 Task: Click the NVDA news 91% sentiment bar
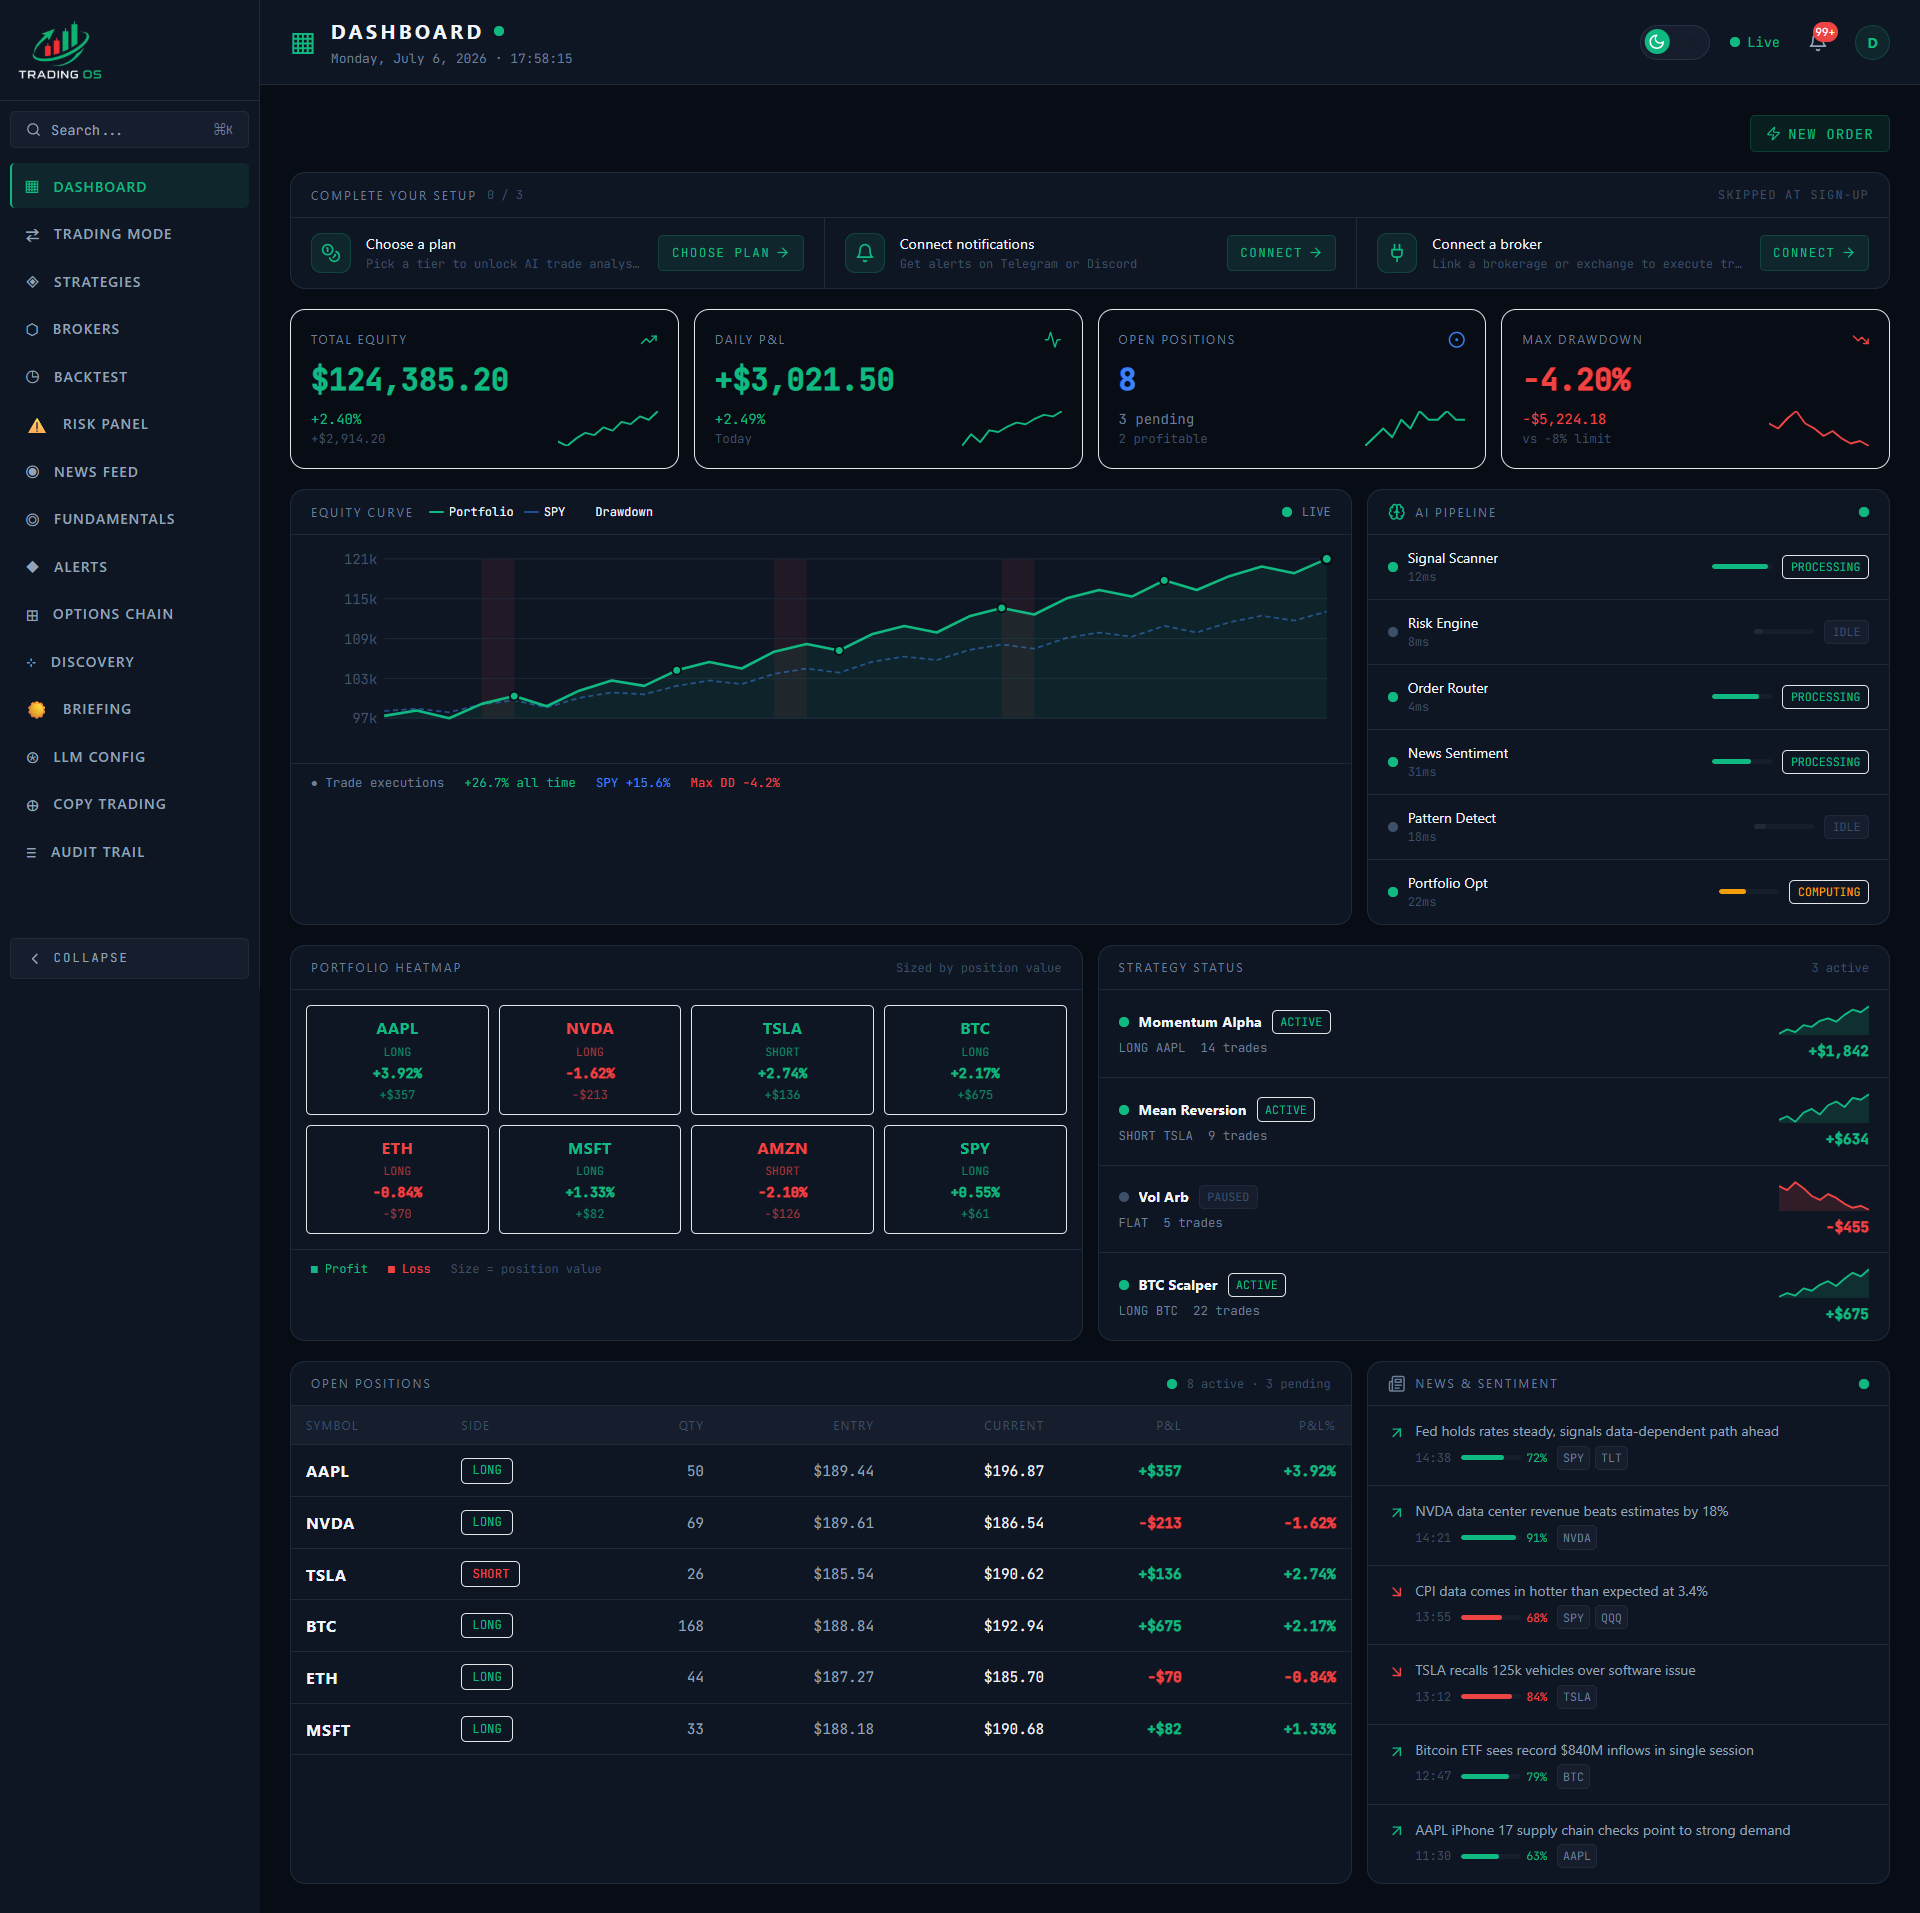click(1489, 1538)
